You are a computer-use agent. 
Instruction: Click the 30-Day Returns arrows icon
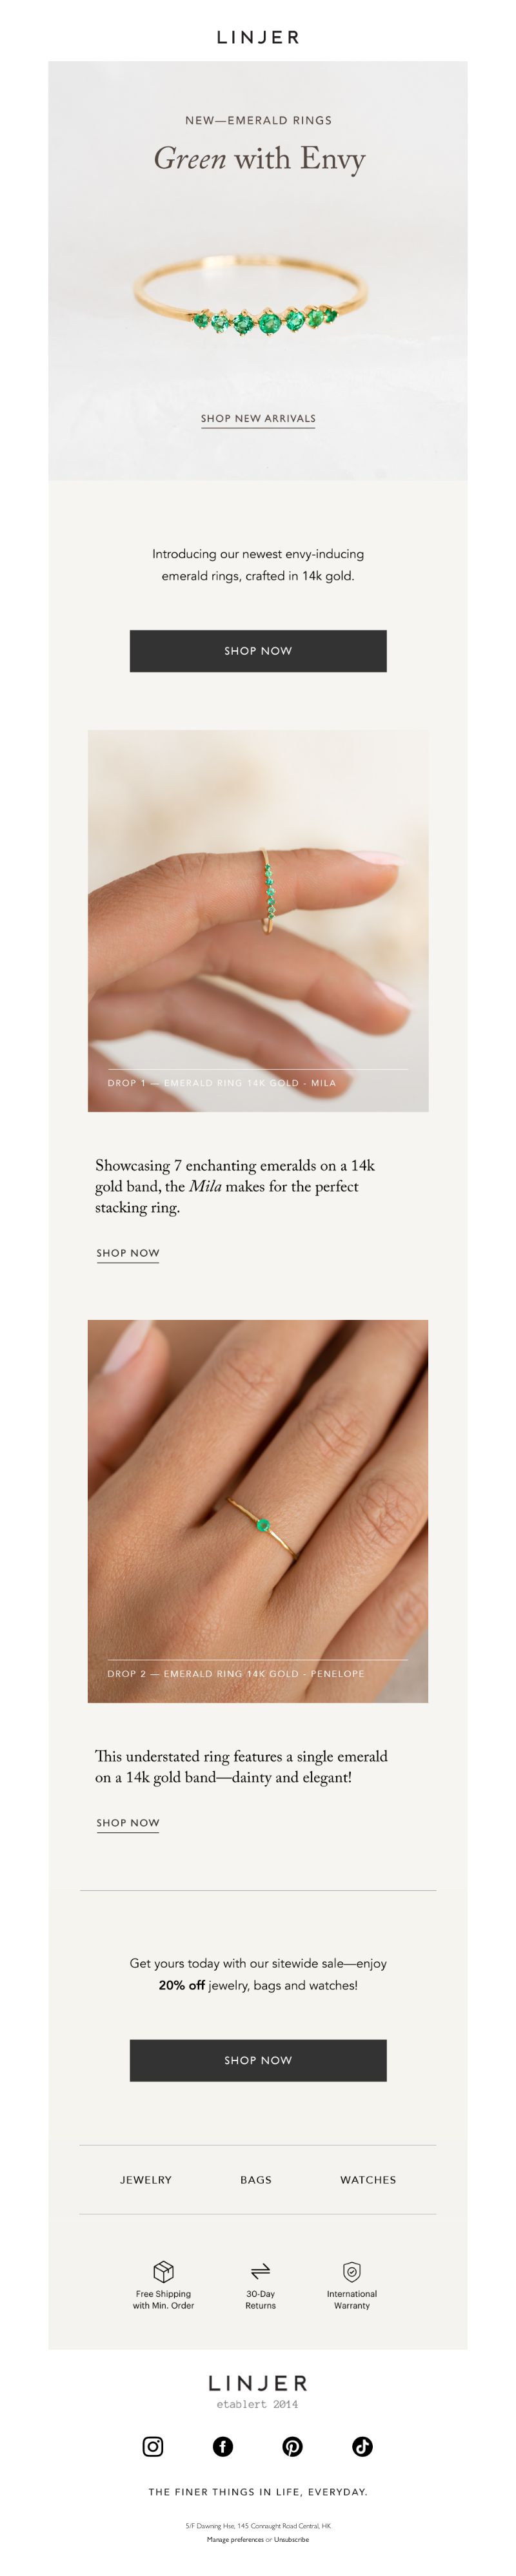(x=260, y=2271)
